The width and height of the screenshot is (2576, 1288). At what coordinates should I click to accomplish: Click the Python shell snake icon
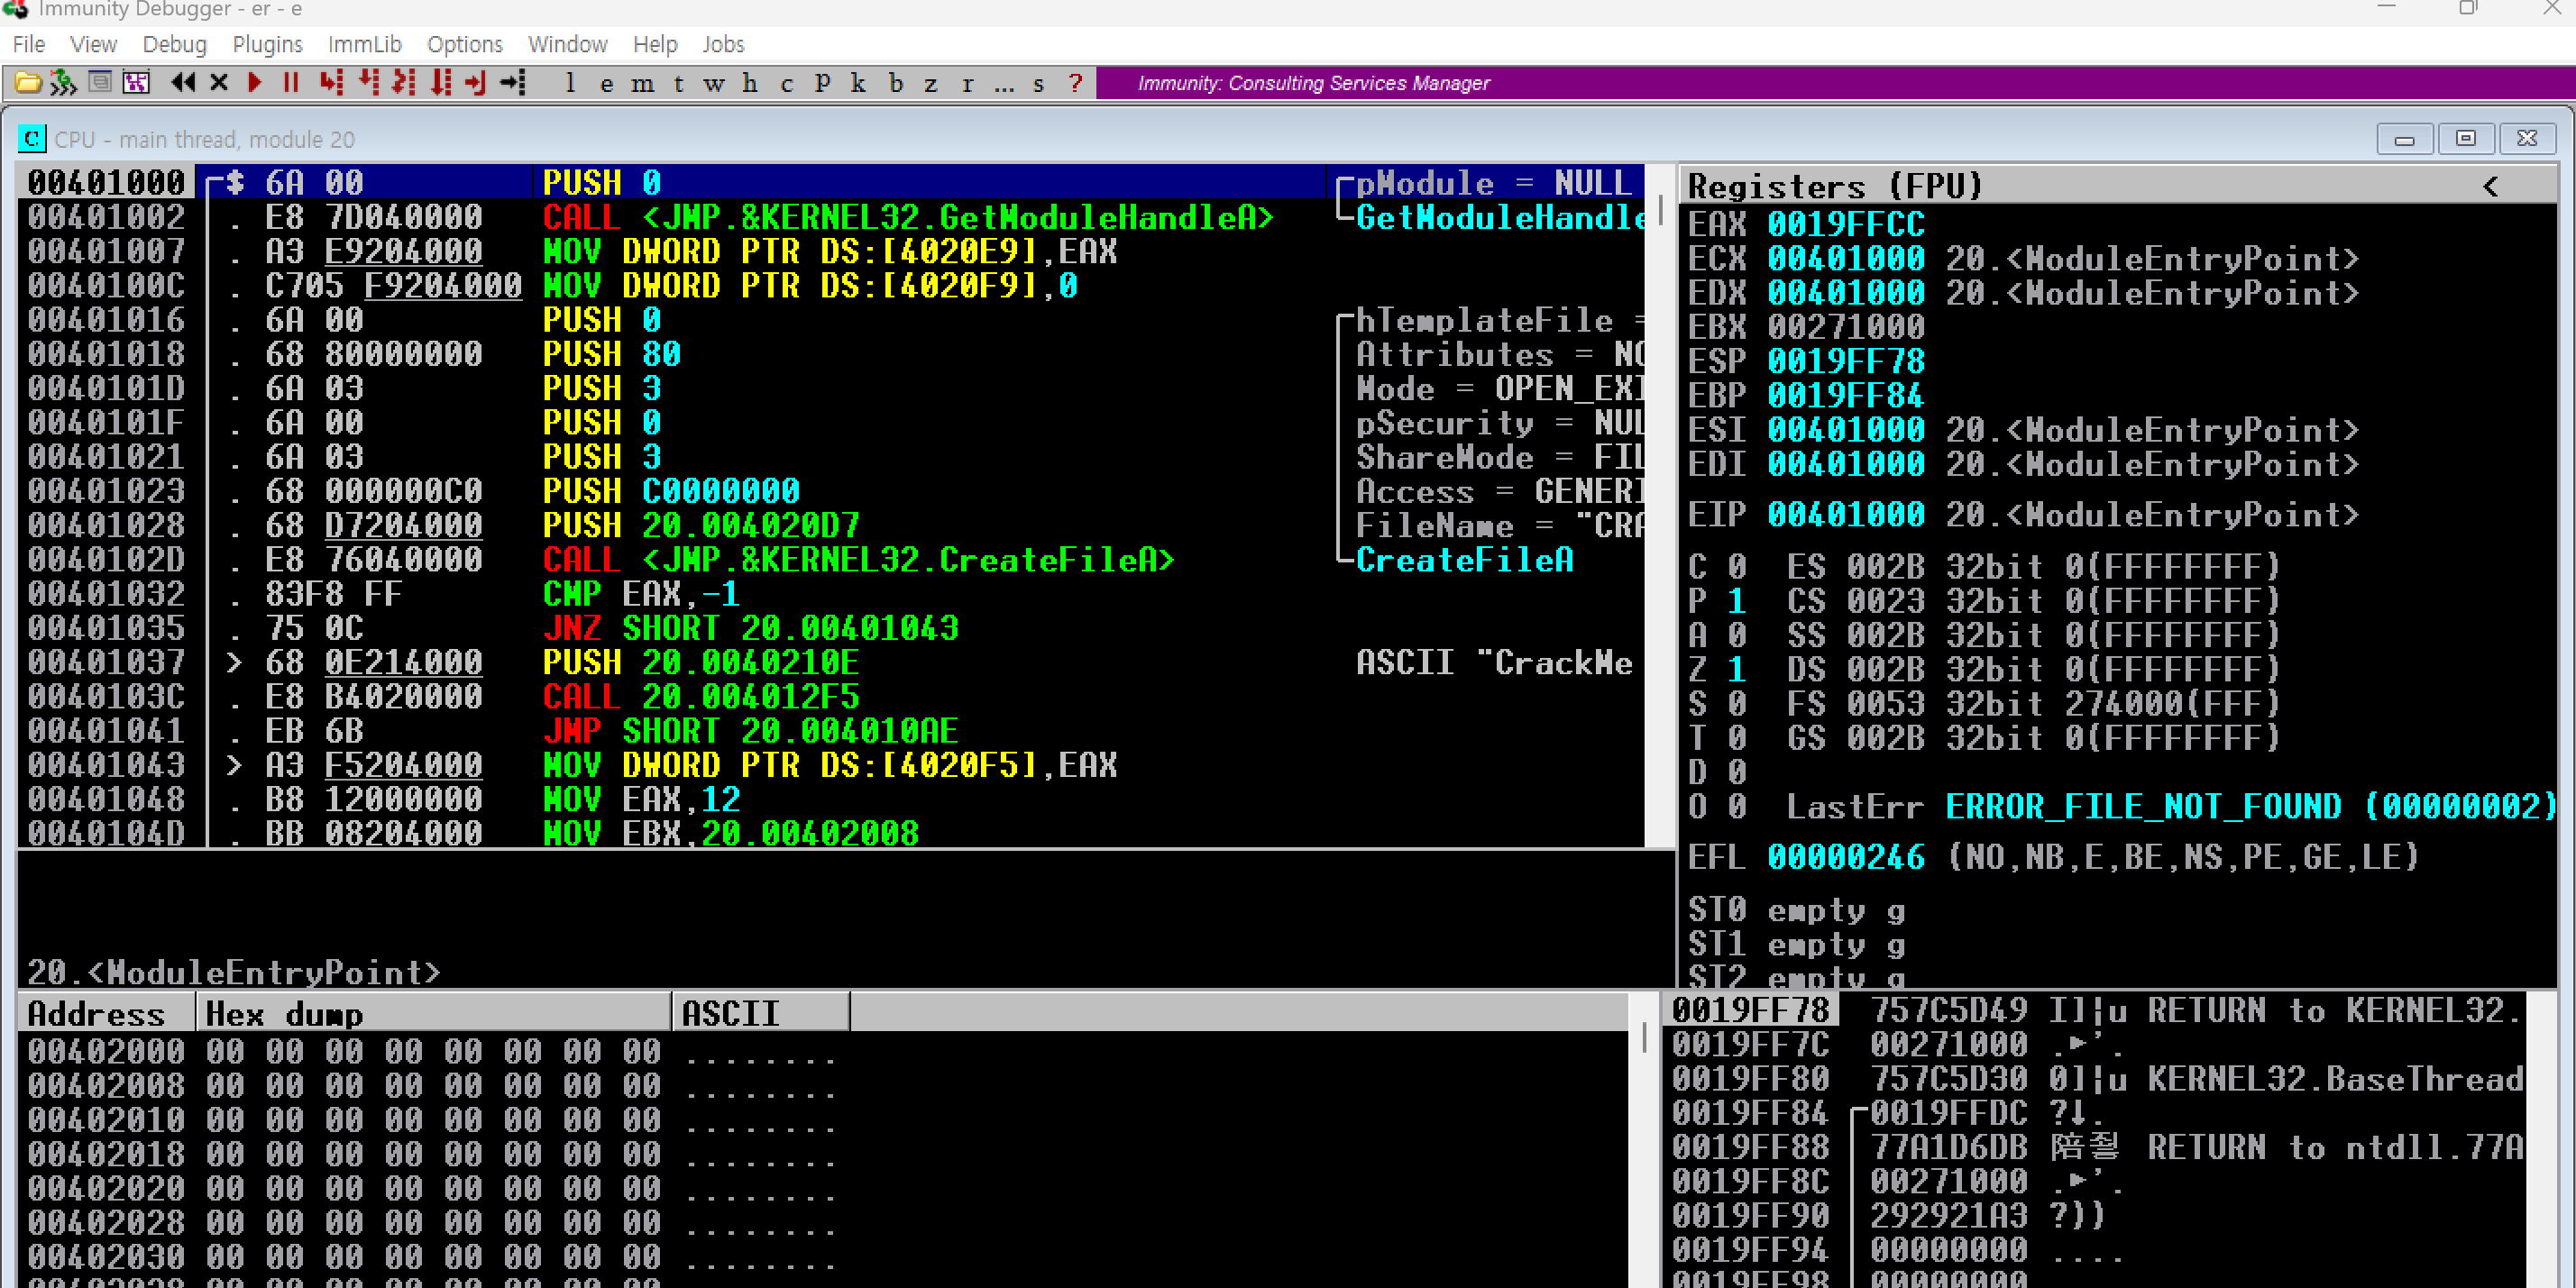[x=63, y=83]
